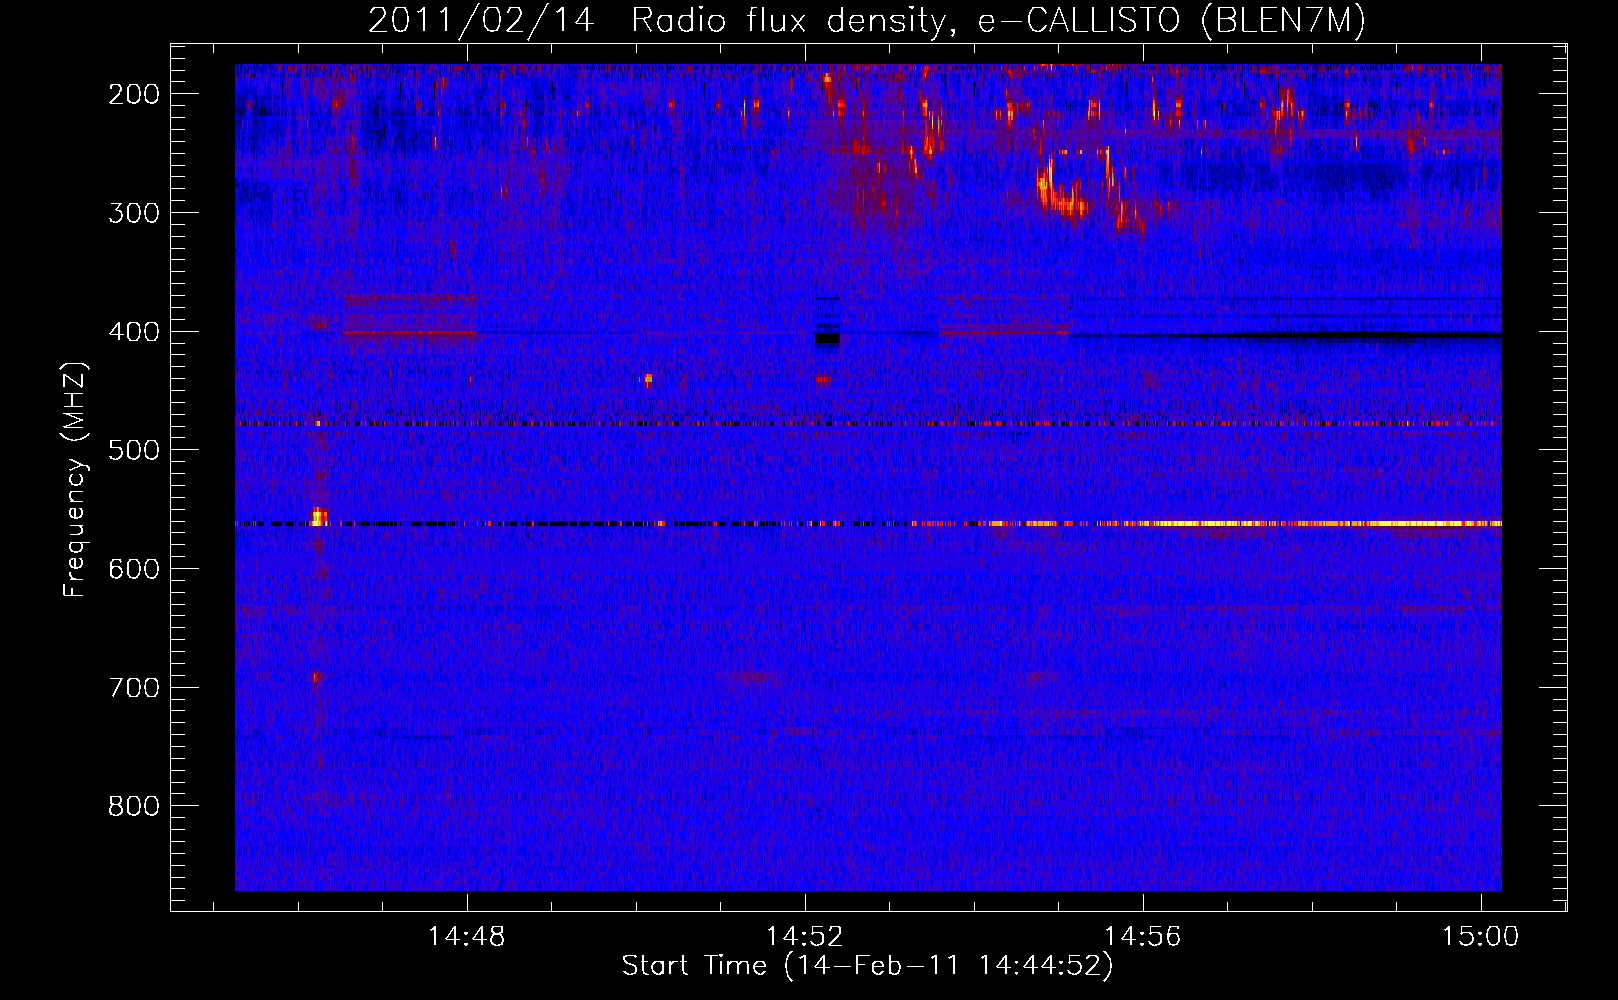This screenshot has height=1000, width=1618.
Task: Click the 'Start Time (14-Feb-11 14:44:52)' label
Action: pyautogui.click(x=867, y=966)
